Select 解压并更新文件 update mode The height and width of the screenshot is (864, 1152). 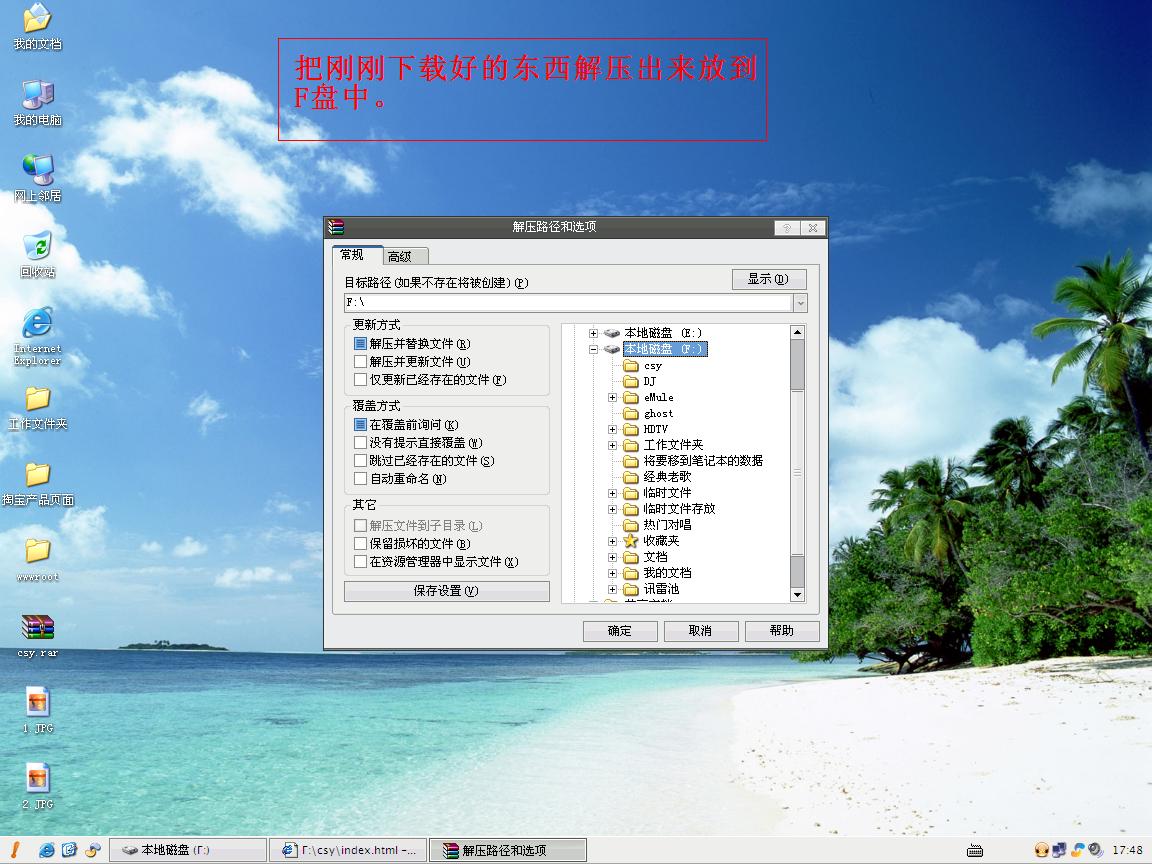361,361
